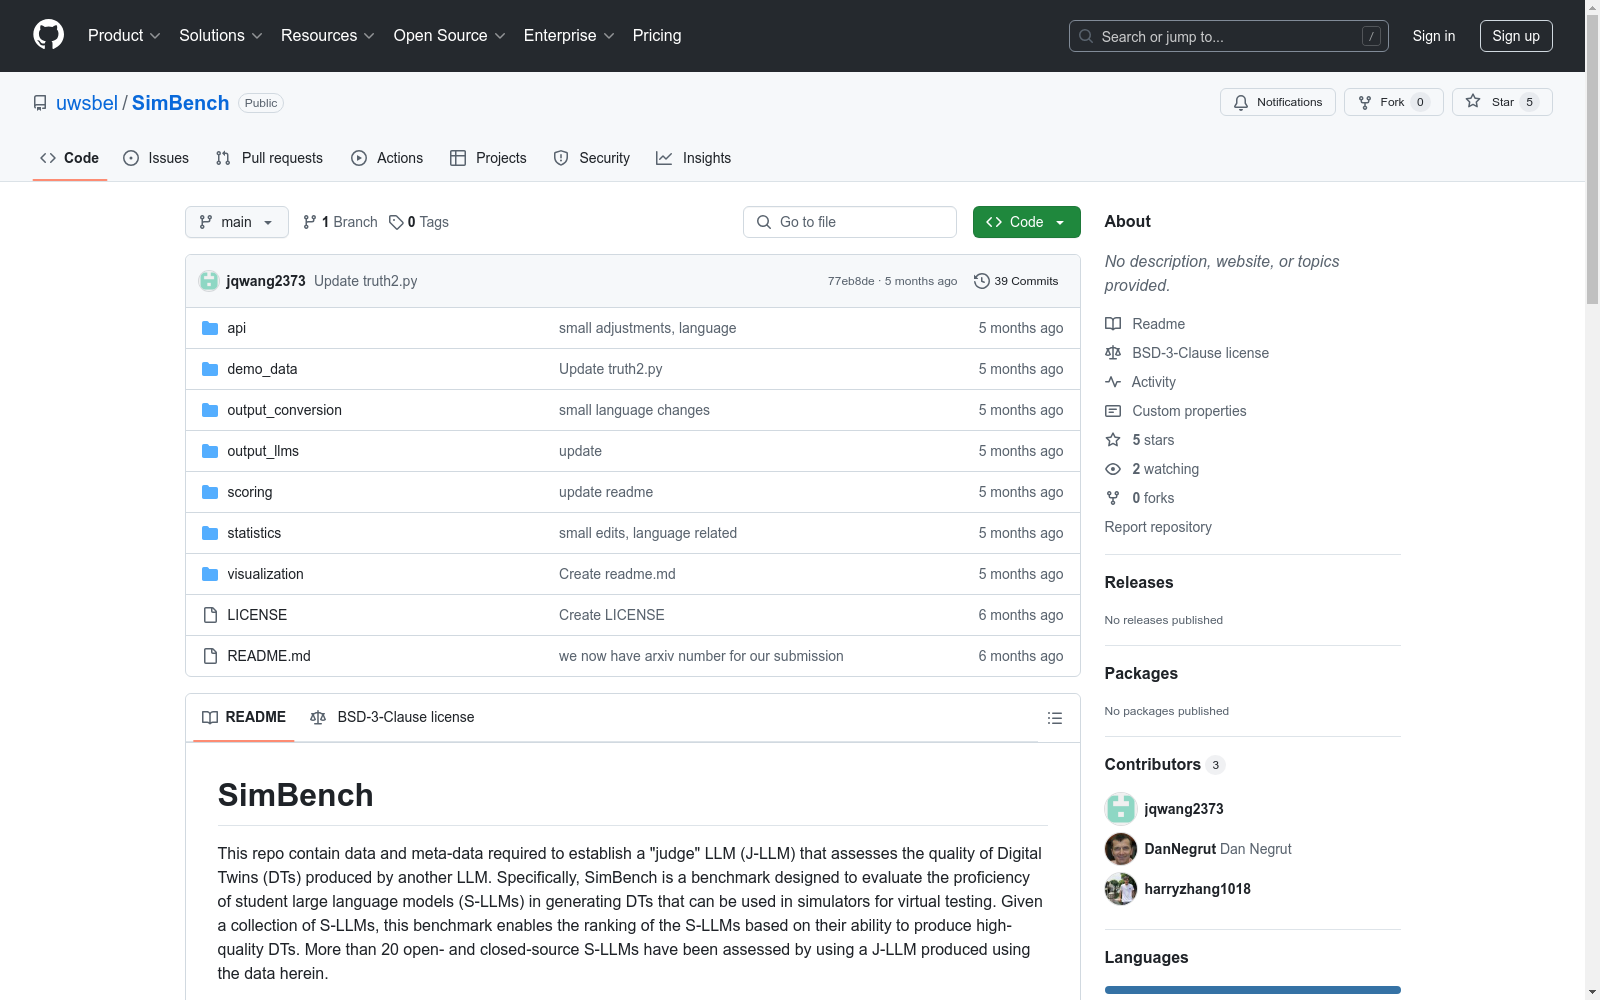Screen dimensions: 1600x1000
Task: Select the BSD-3-Clause license tab
Action: coord(392,717)
